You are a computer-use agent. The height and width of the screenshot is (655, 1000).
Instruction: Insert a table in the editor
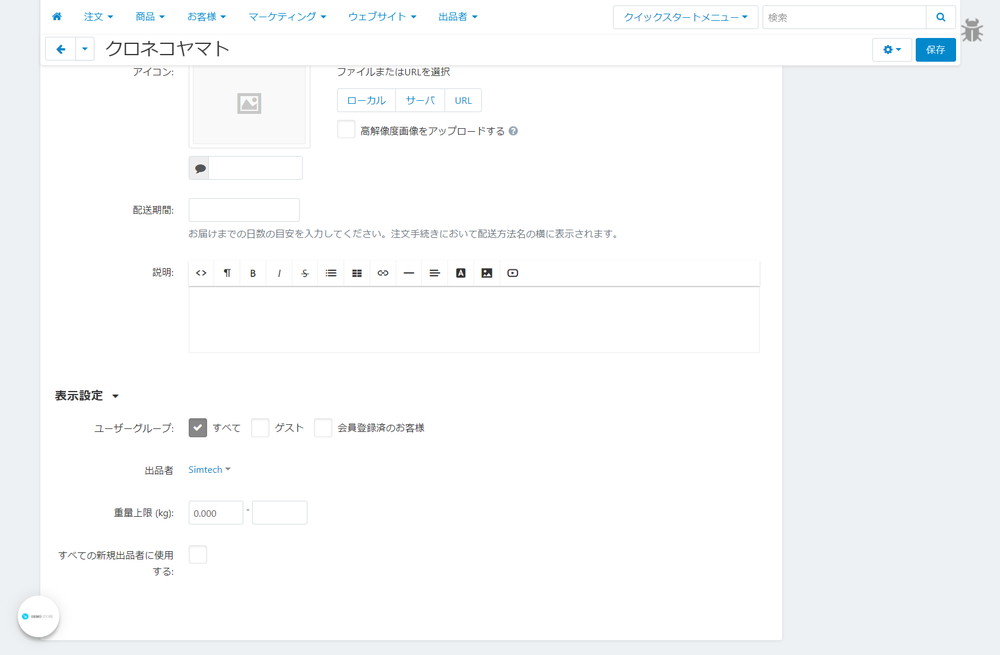357,273
